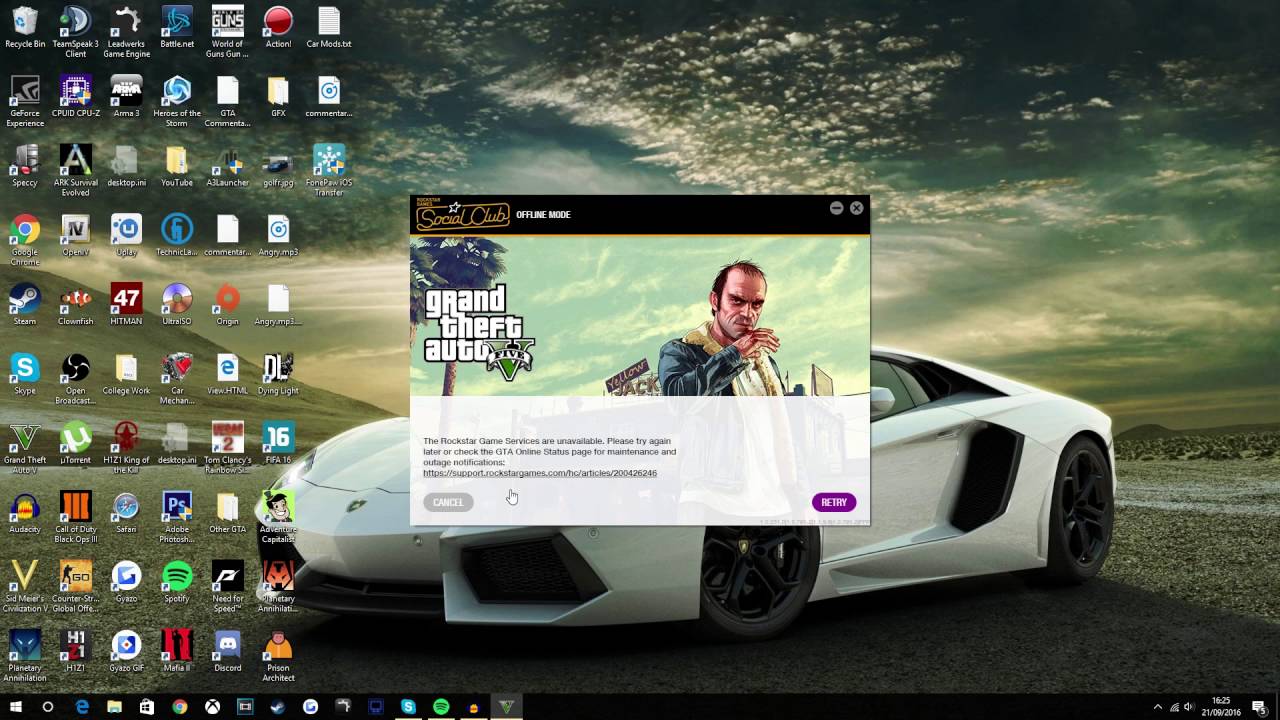This screenshot has height=720, width=1280.
Task: Minimize the Social Club launcher window
Action: click(x=836, y=208)
